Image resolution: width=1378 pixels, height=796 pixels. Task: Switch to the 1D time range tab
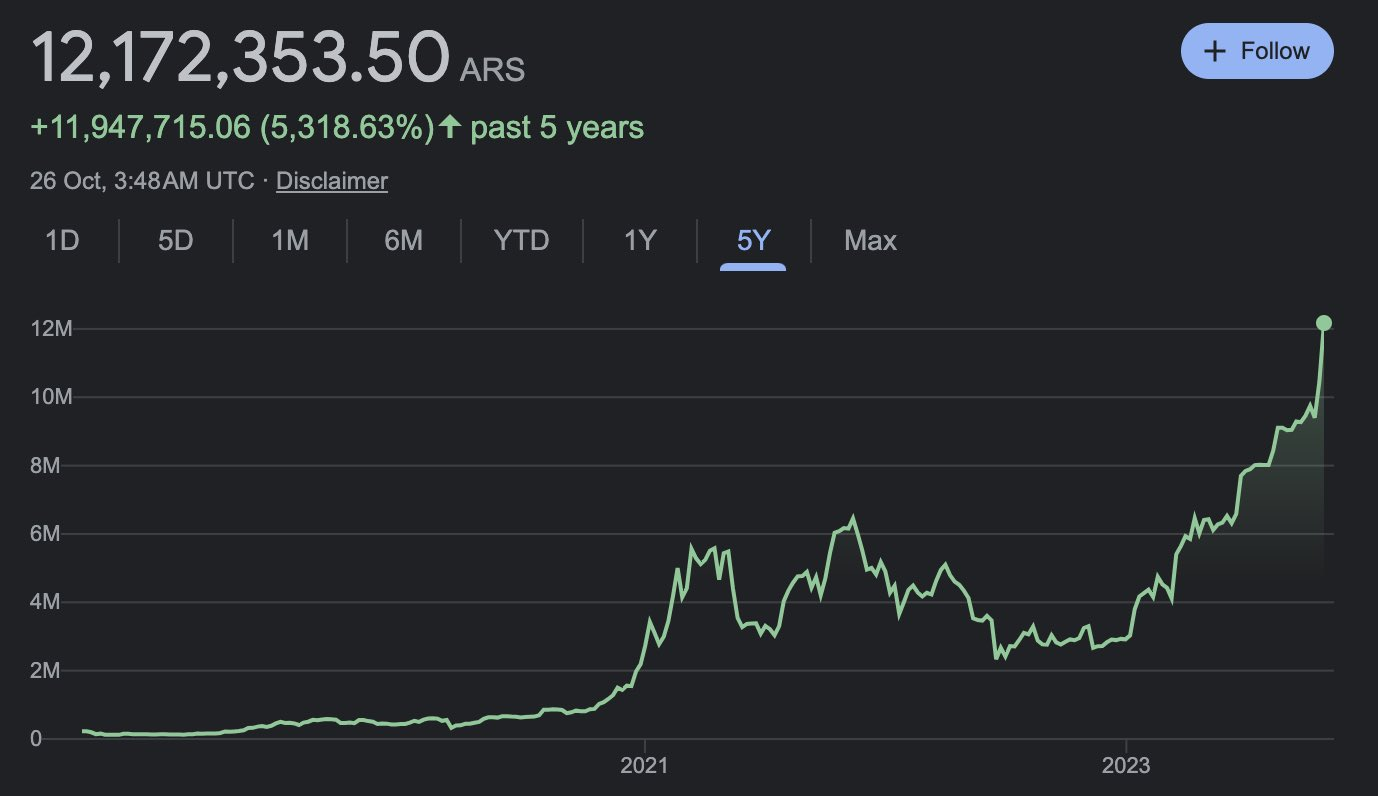(x=62, y=241)
